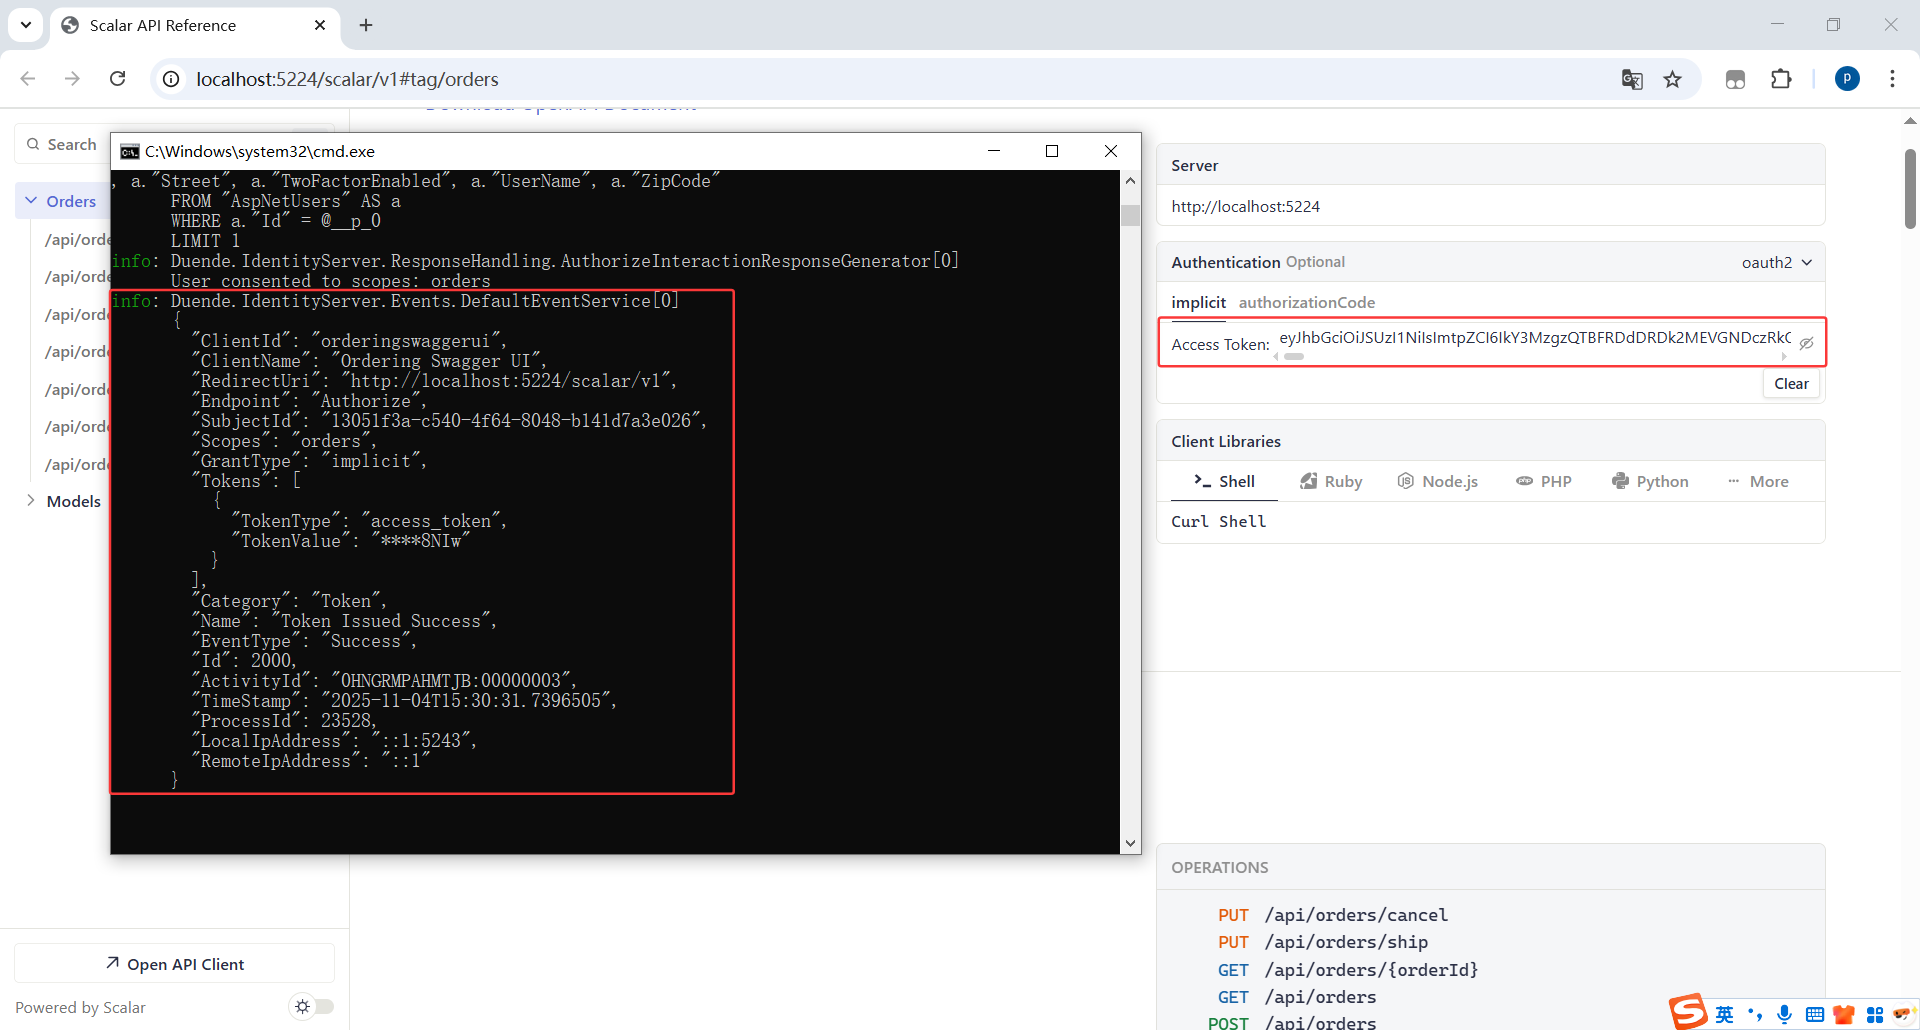Click the Access Token input field
The height and width of the screenshot is (1030, 1920).
(1535, 338)
